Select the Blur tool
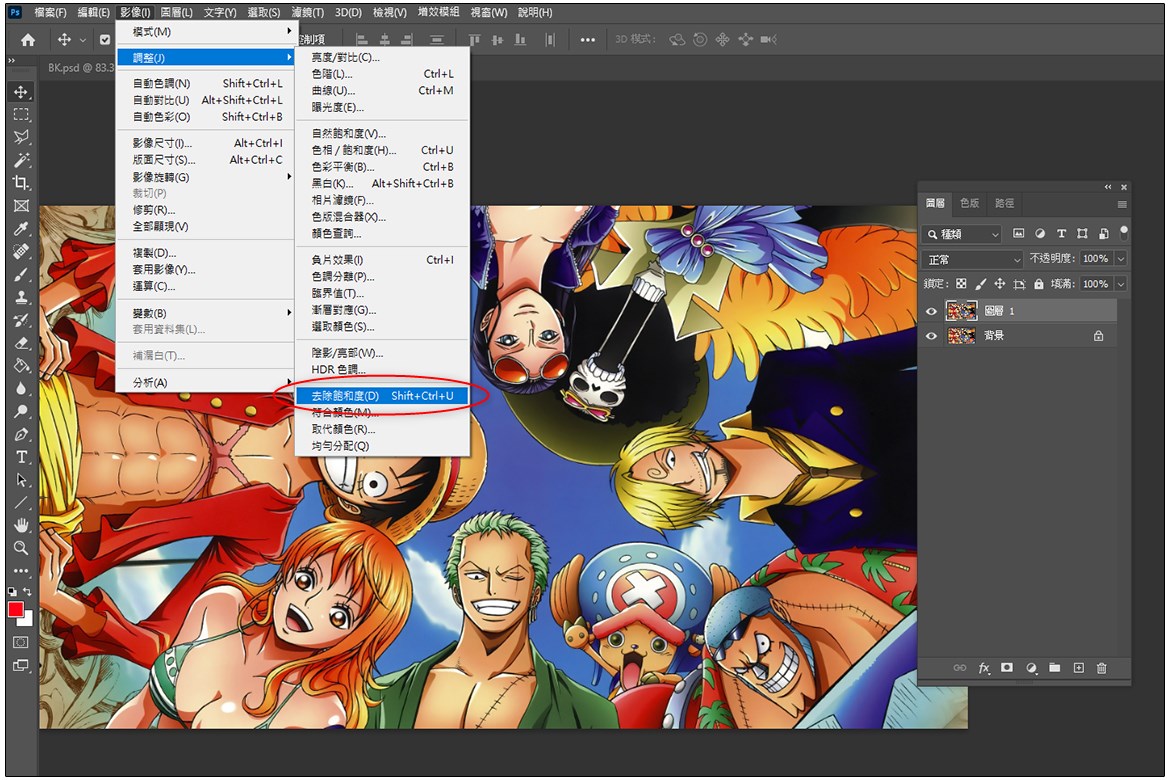Viewport: 1170px width, 780px height. [x=21, y=388]
